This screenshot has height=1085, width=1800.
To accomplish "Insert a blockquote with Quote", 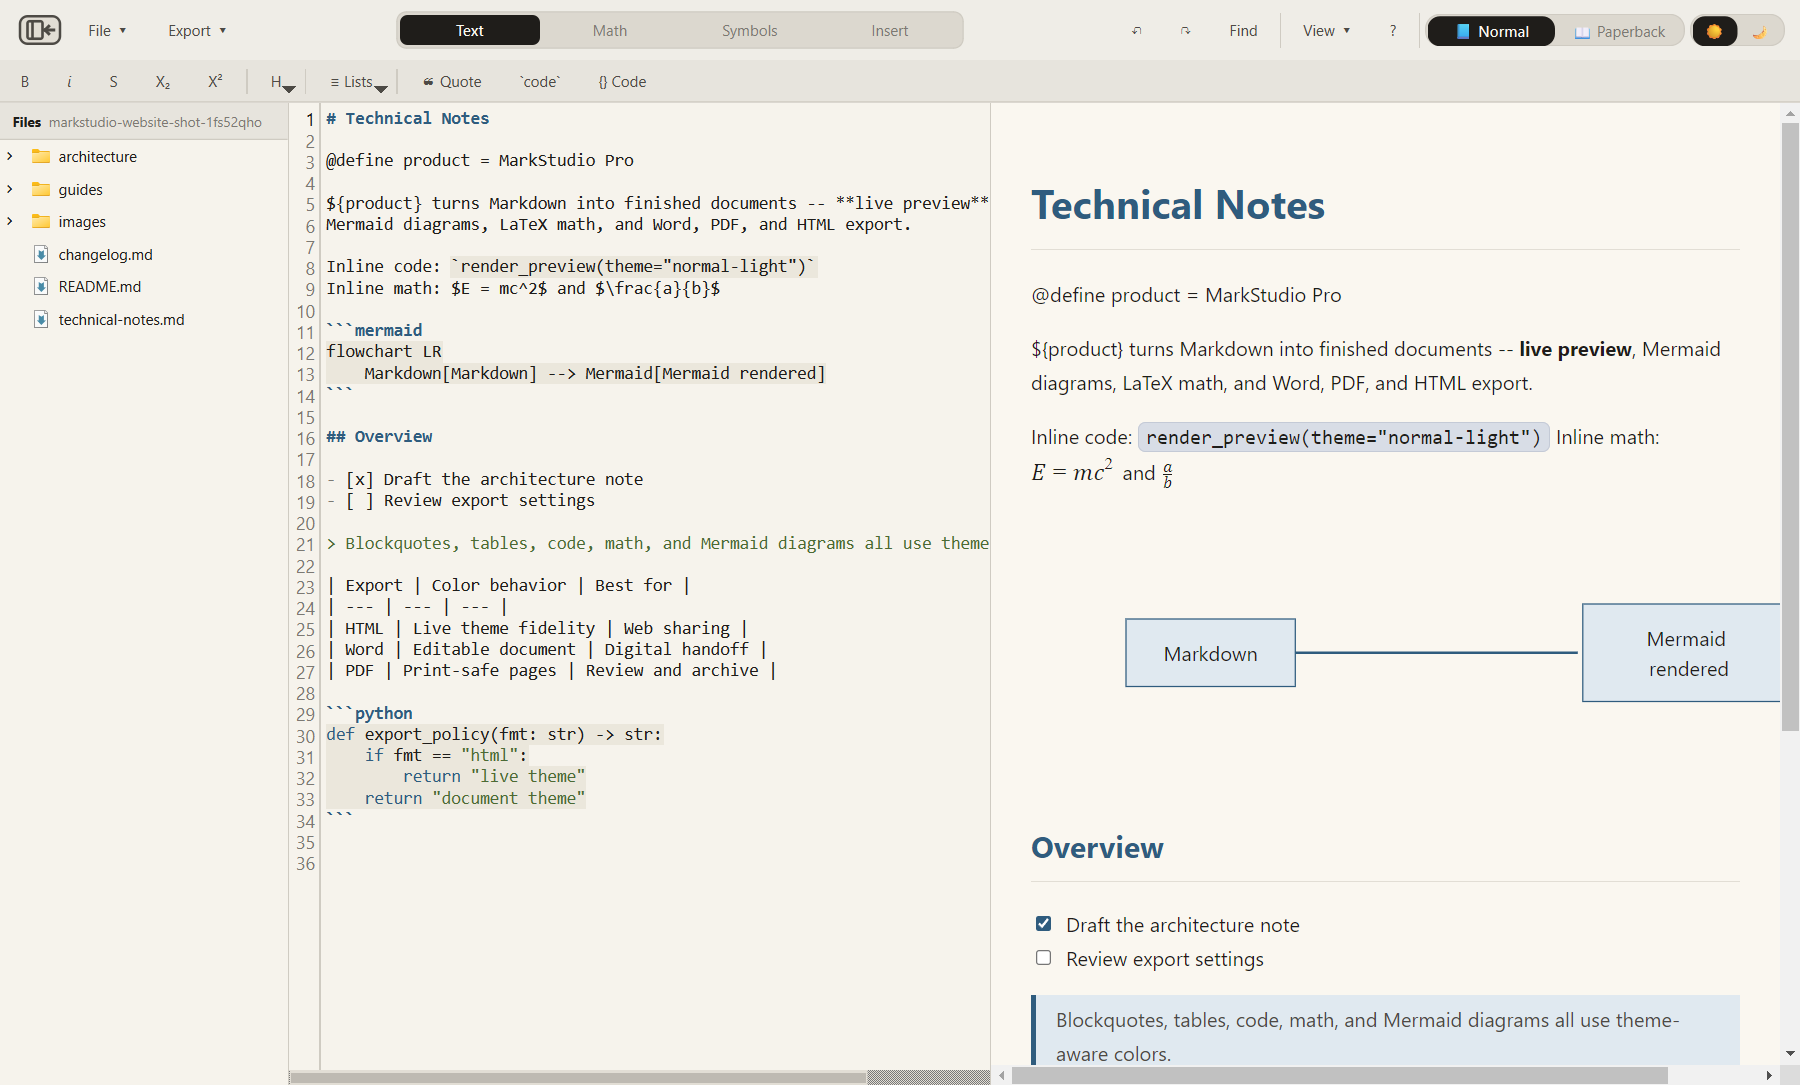I will [x=452, y=82].
